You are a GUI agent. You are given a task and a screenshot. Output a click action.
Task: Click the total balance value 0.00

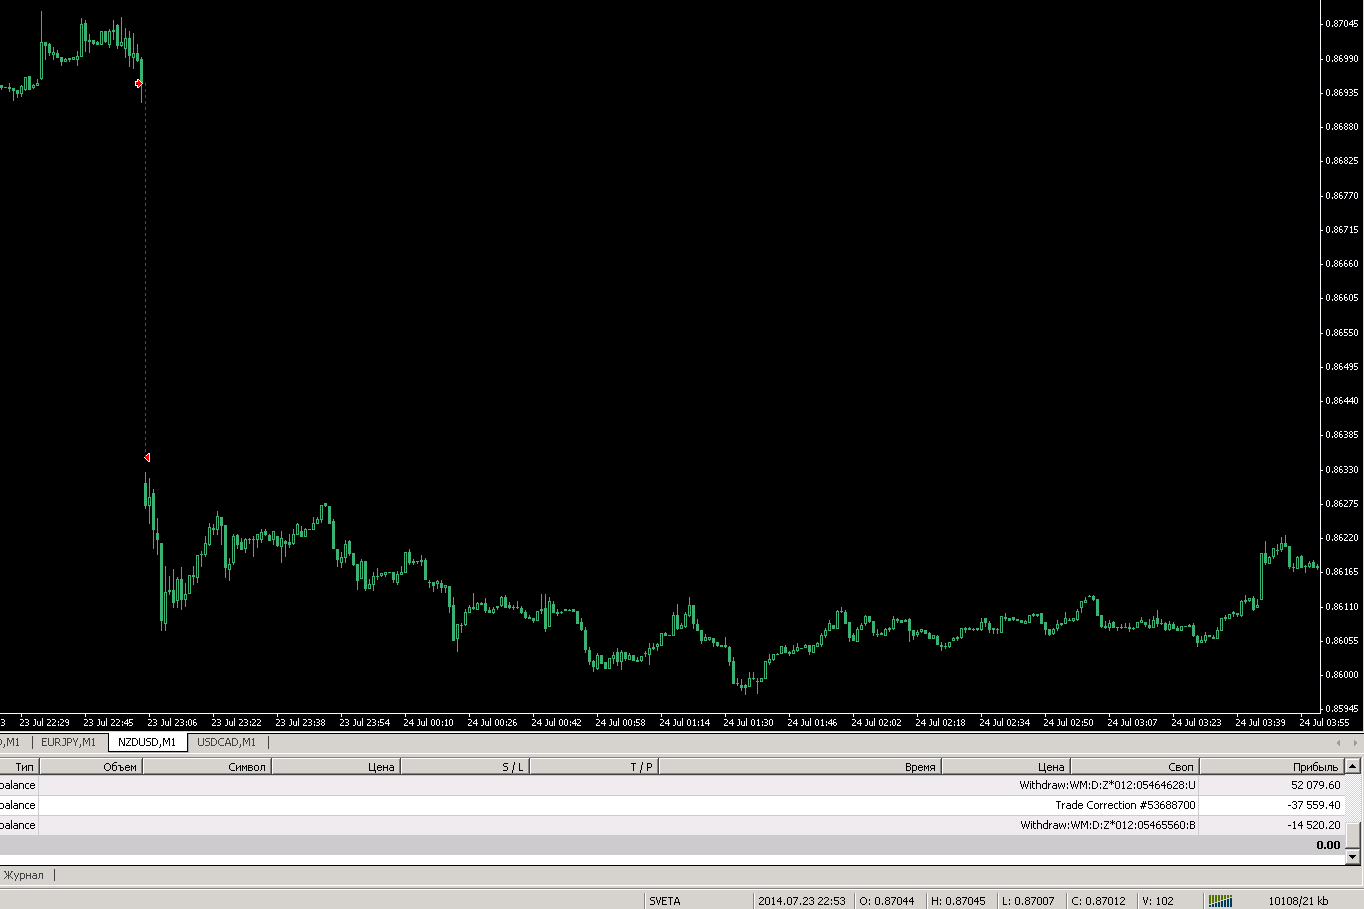(1328, 845)
